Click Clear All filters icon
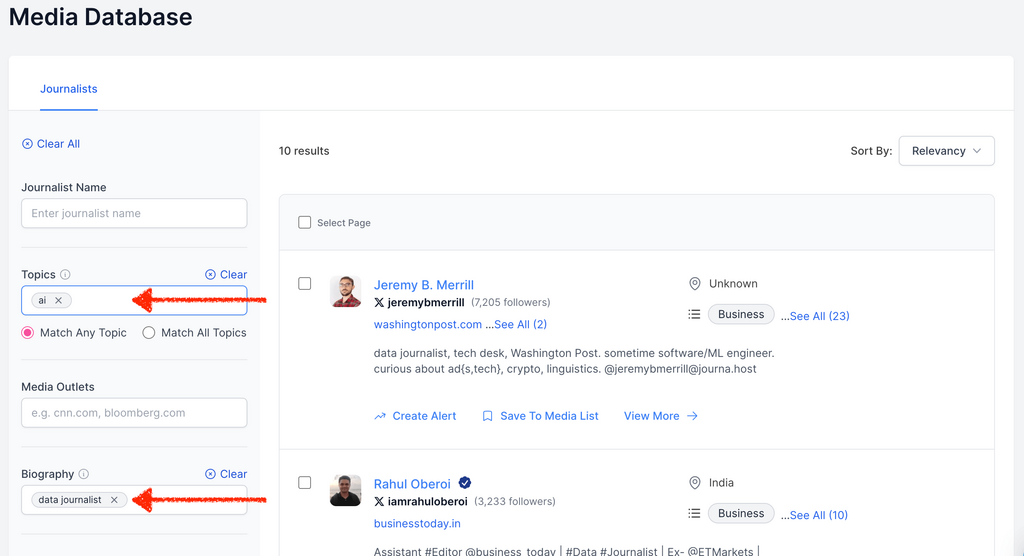1024x556 pixels. click(x=27, y=144)
